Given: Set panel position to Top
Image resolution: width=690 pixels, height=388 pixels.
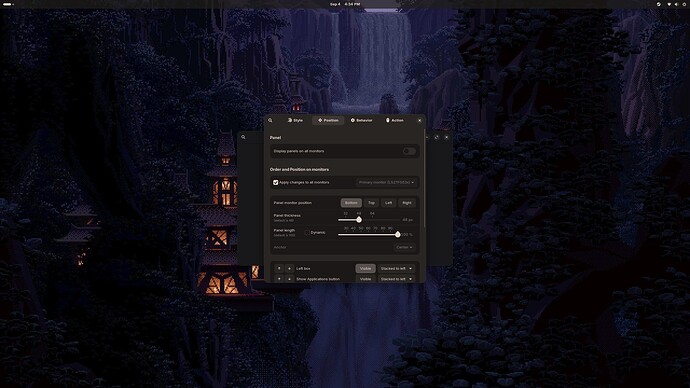Looking at the screenshot, I should tap(371, 203).
